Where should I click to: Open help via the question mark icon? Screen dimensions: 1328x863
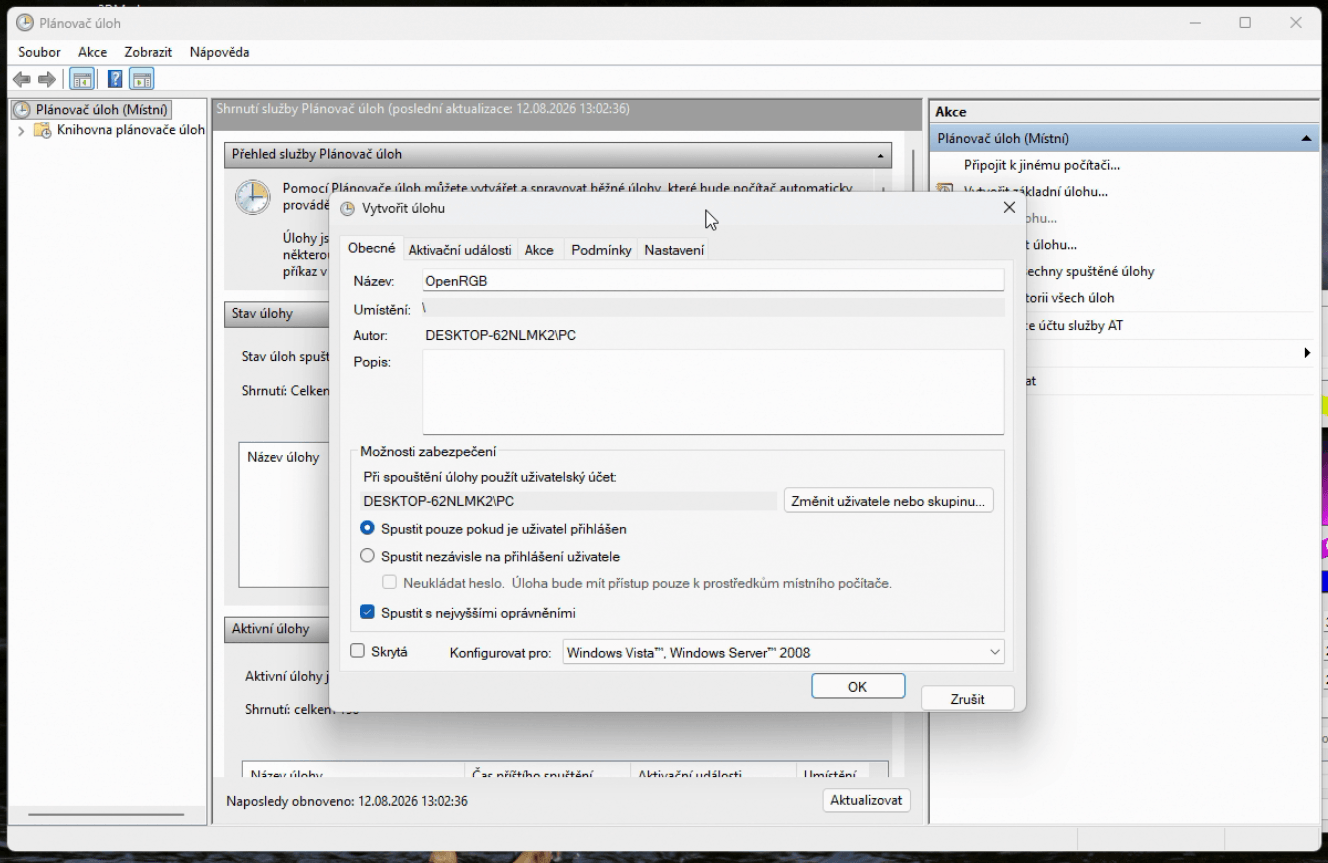115,80
